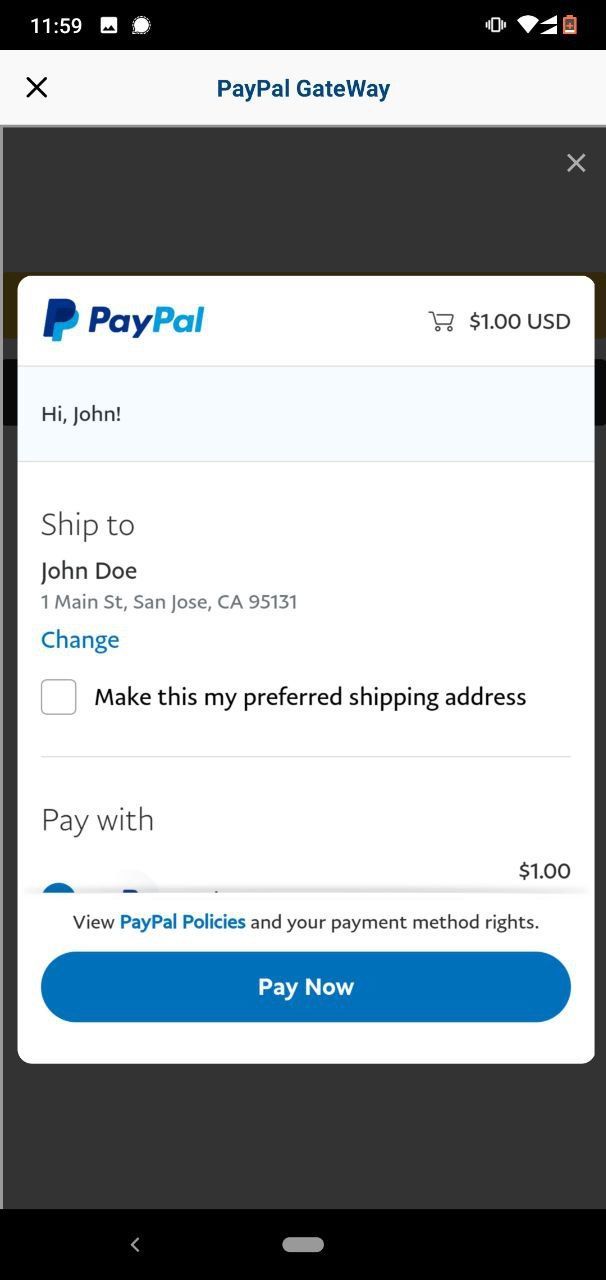The height and width of the screenshot is (1280, 606).
Task: Tap the $1.00 USD cart total
Action: 519,321
